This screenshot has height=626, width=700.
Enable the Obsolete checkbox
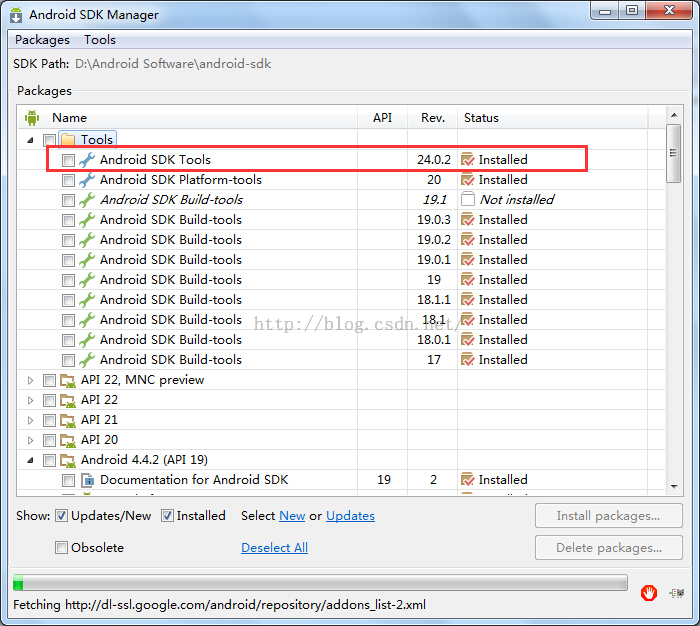(61, 547)
